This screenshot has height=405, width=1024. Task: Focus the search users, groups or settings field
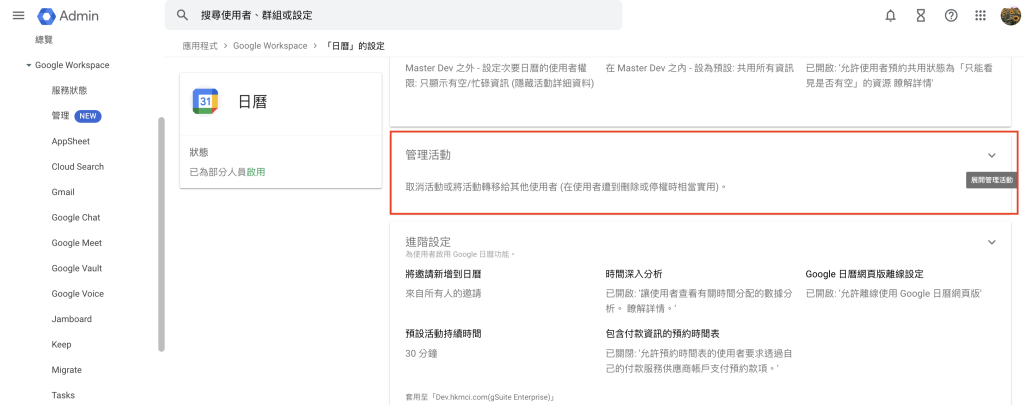tap(393, 15)
